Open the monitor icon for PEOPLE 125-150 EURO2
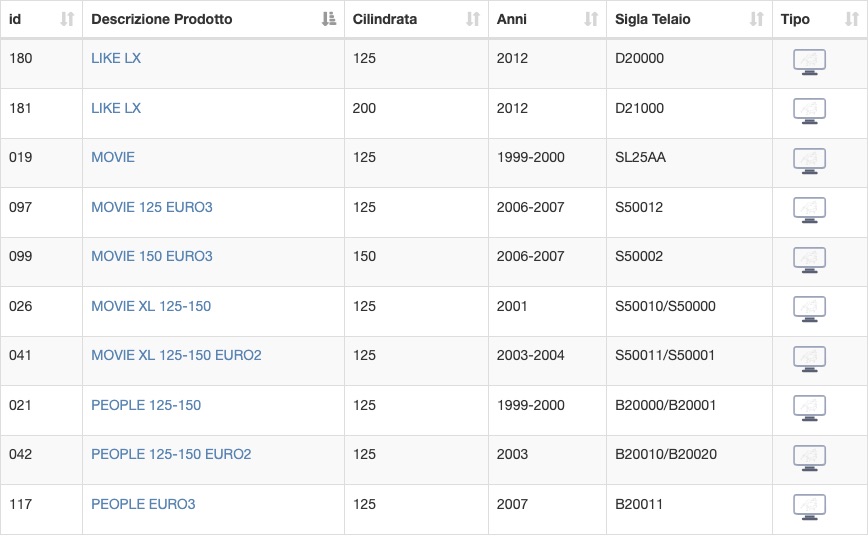Image resolution: width=868 pixels, height=536 pixels. click(809, 458)
